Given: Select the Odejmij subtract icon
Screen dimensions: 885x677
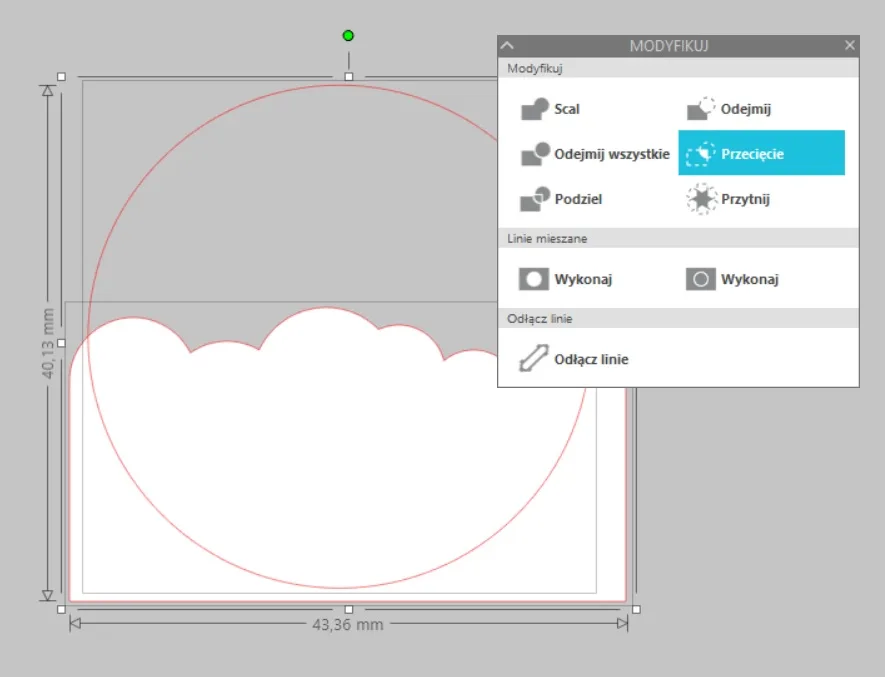Looking at the screenshot, I should pos(700,109).
